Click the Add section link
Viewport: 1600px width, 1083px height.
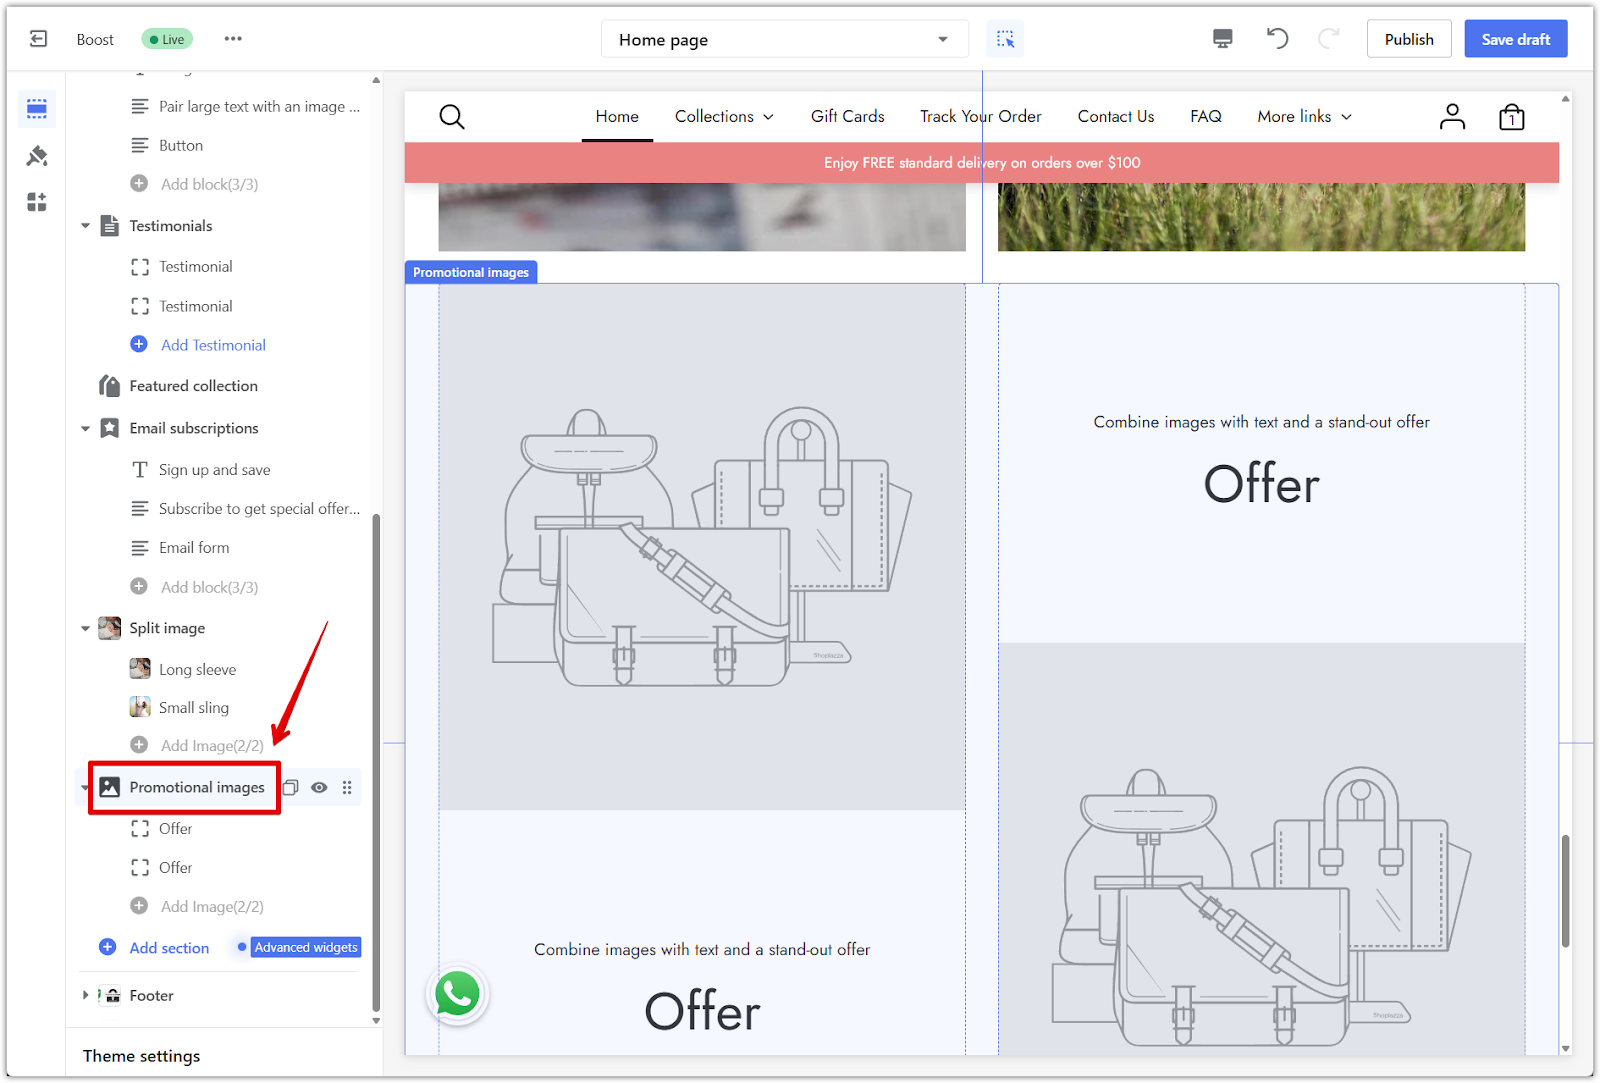[x=169, y=948]
